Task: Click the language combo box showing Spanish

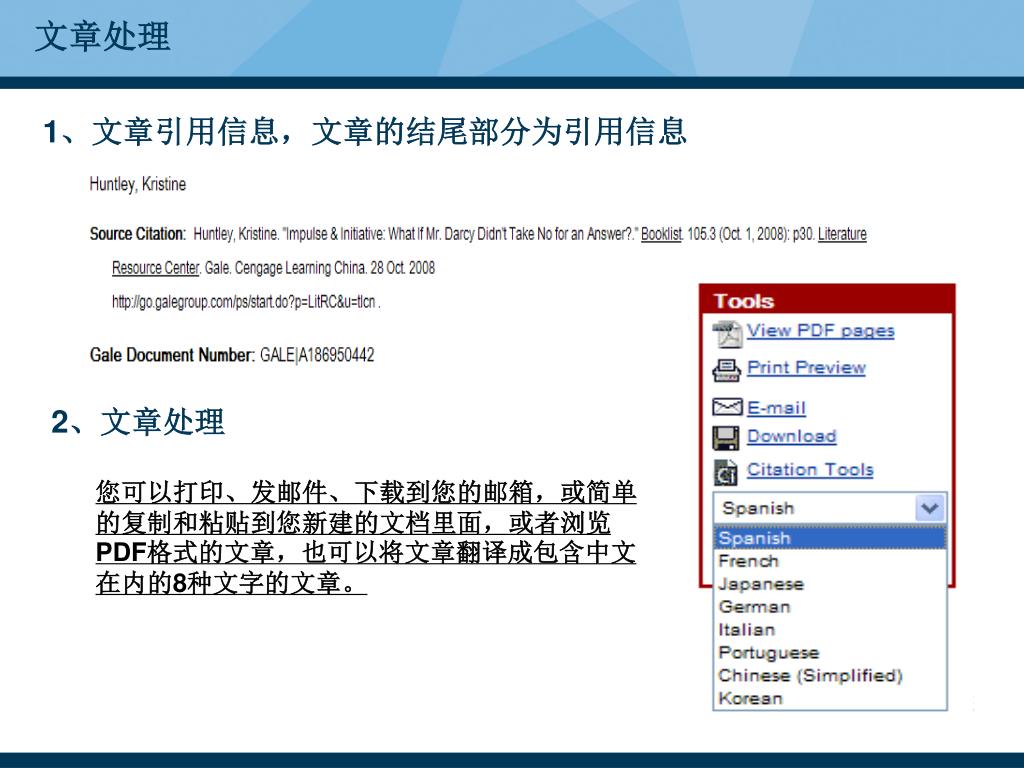Action: click(x=829, y=508)
